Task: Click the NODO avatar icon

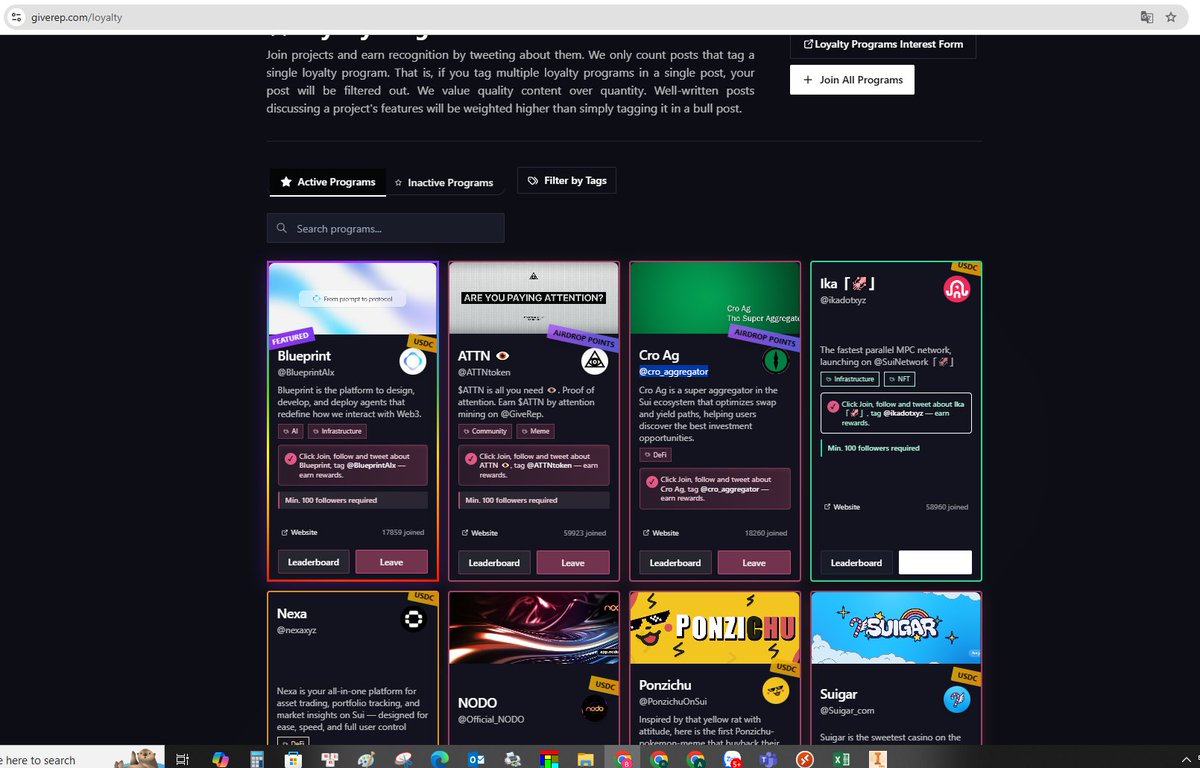Action: (594, 709)
